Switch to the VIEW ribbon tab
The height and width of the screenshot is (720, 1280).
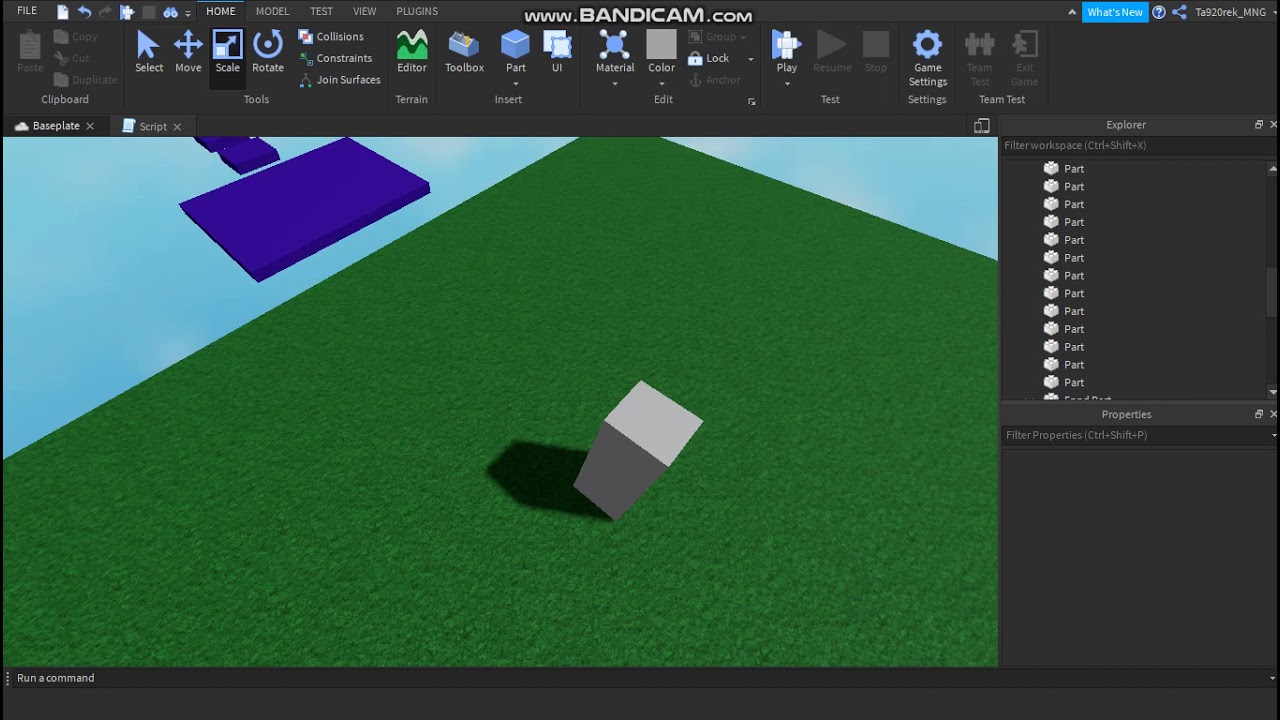coord(365,11)
